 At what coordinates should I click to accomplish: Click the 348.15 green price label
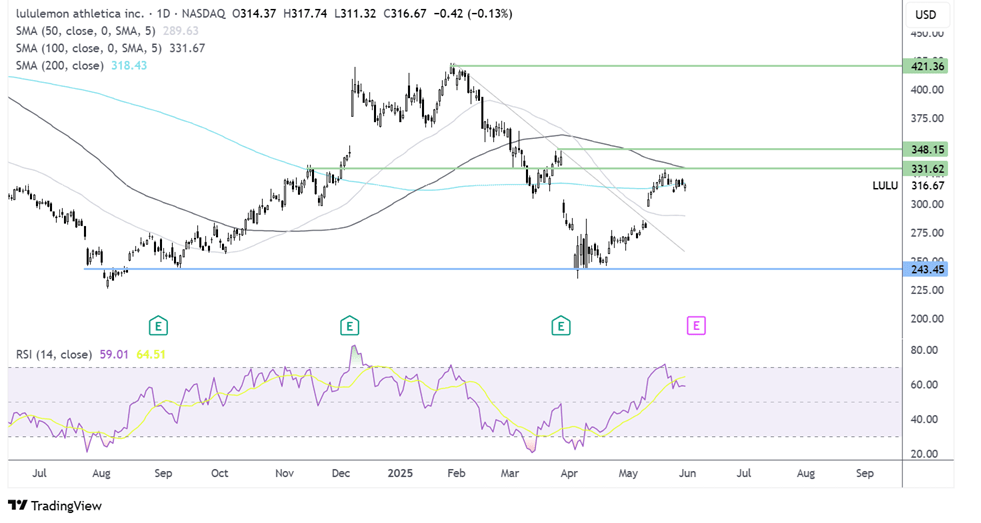tap(927, 150)
